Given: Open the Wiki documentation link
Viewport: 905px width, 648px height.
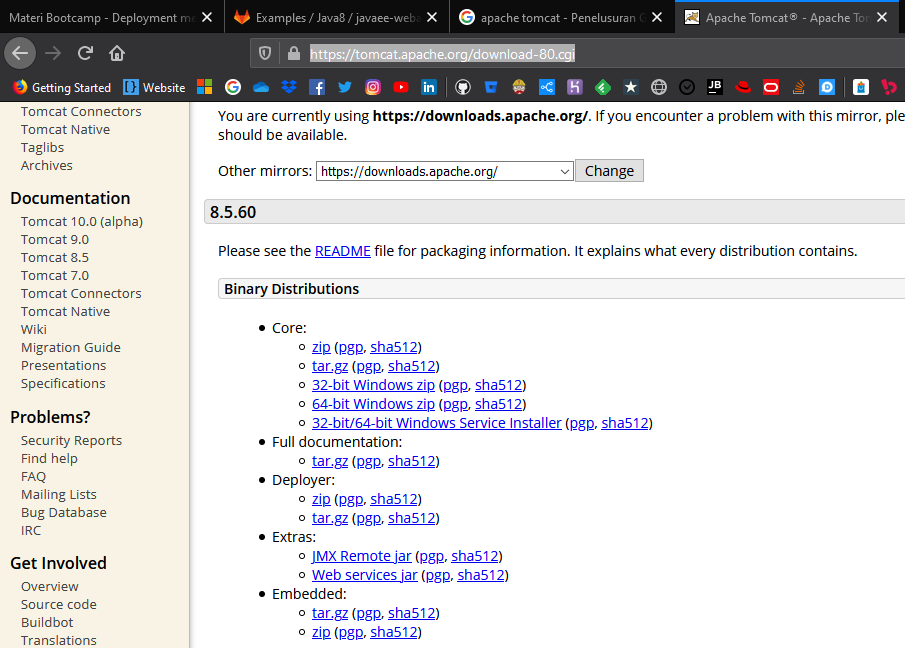Looking at the screenshot, I should pos(34,329).
